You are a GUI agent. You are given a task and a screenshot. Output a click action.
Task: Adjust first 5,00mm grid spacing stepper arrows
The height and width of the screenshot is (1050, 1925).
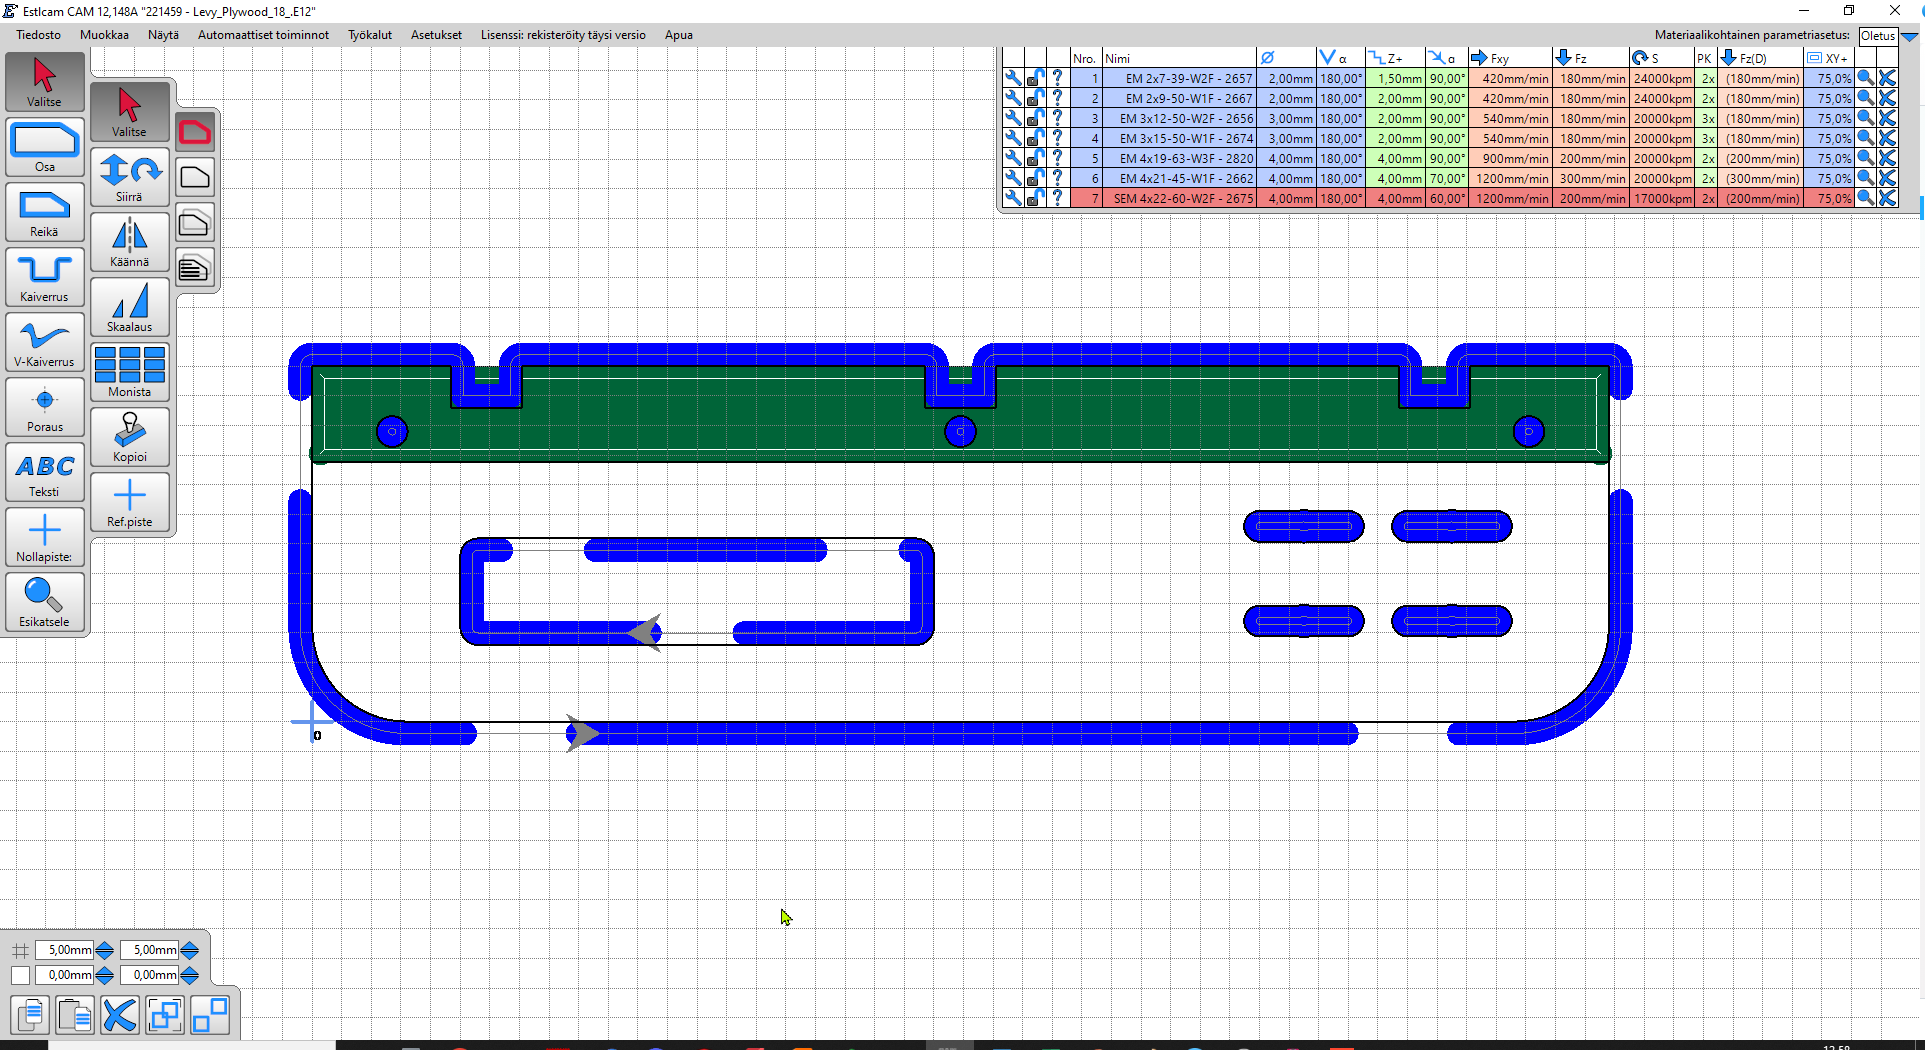(x=104, y=950)
